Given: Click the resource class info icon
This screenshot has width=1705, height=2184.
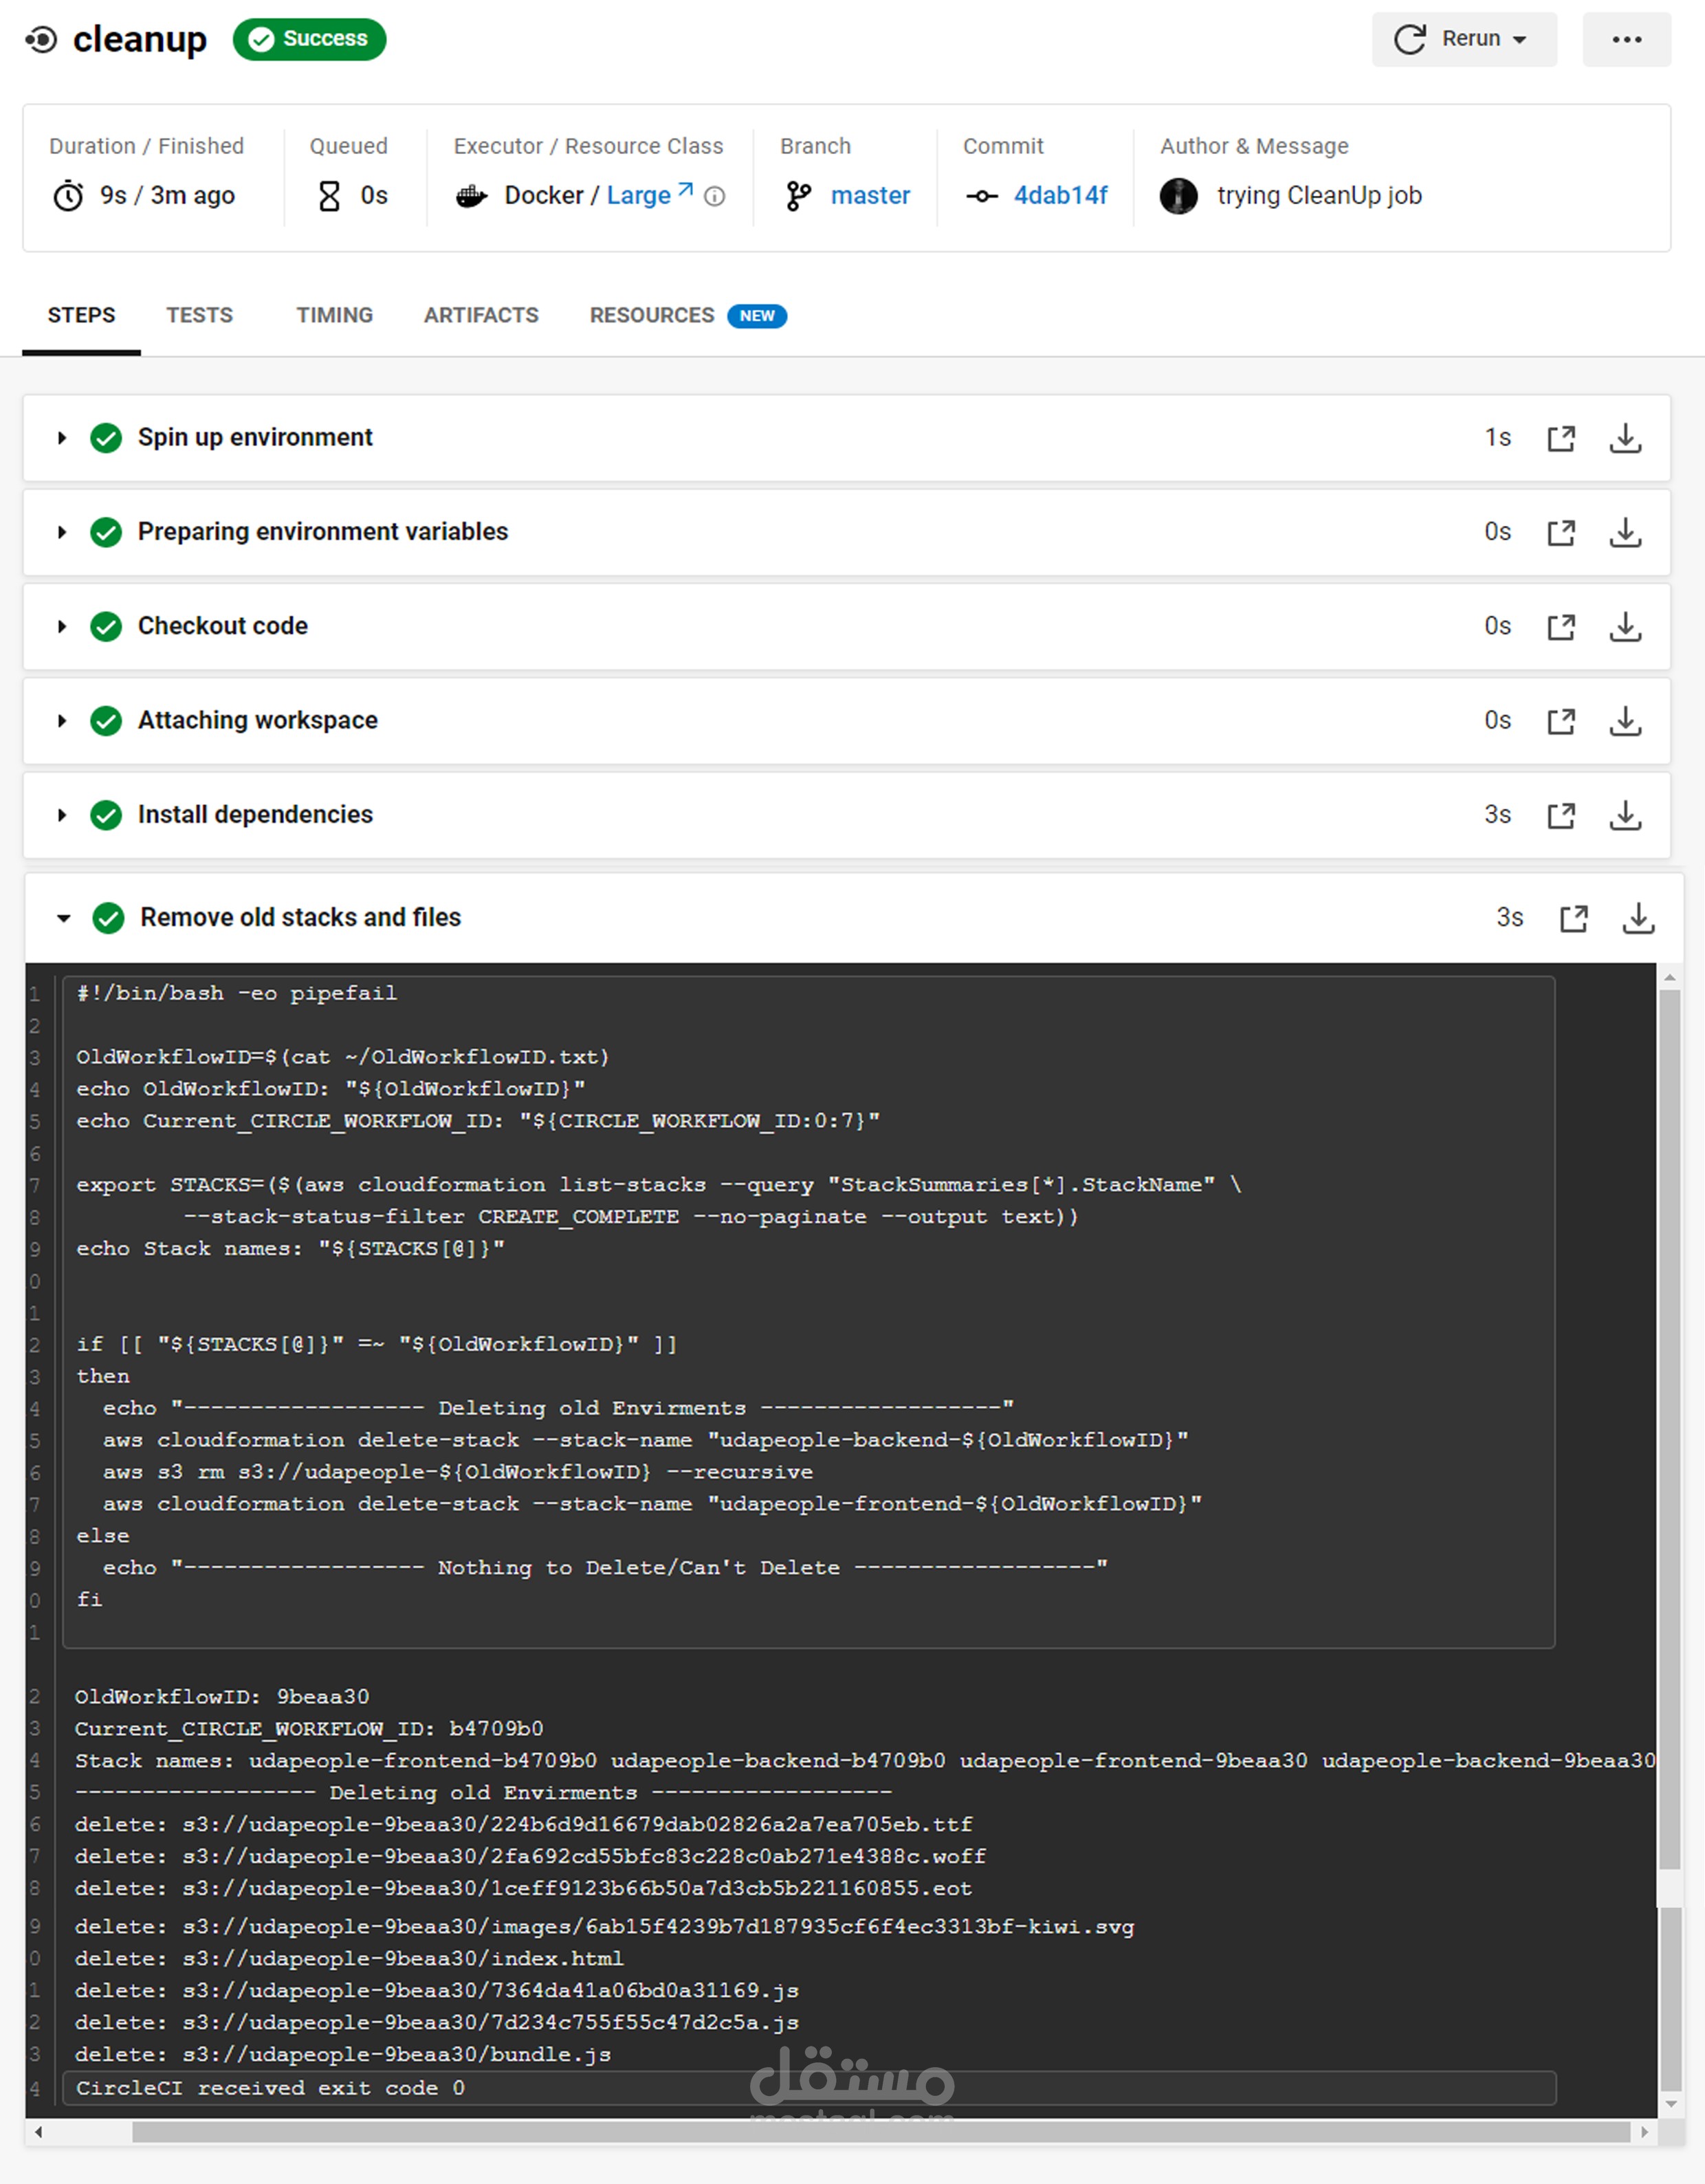Looking at the screenshot, I should [714, 197].
